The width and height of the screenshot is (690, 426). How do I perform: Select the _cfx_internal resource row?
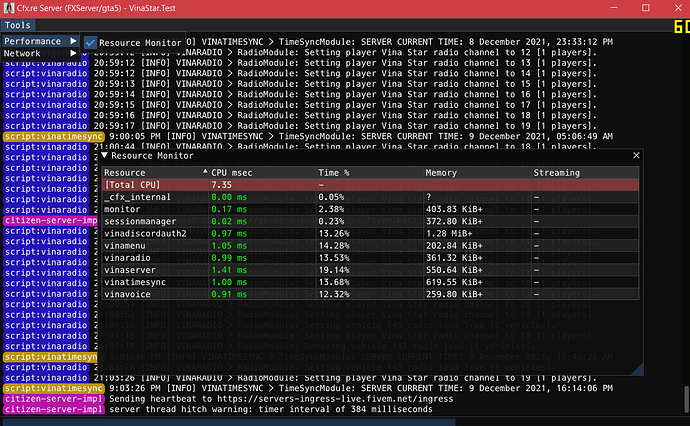370,197
